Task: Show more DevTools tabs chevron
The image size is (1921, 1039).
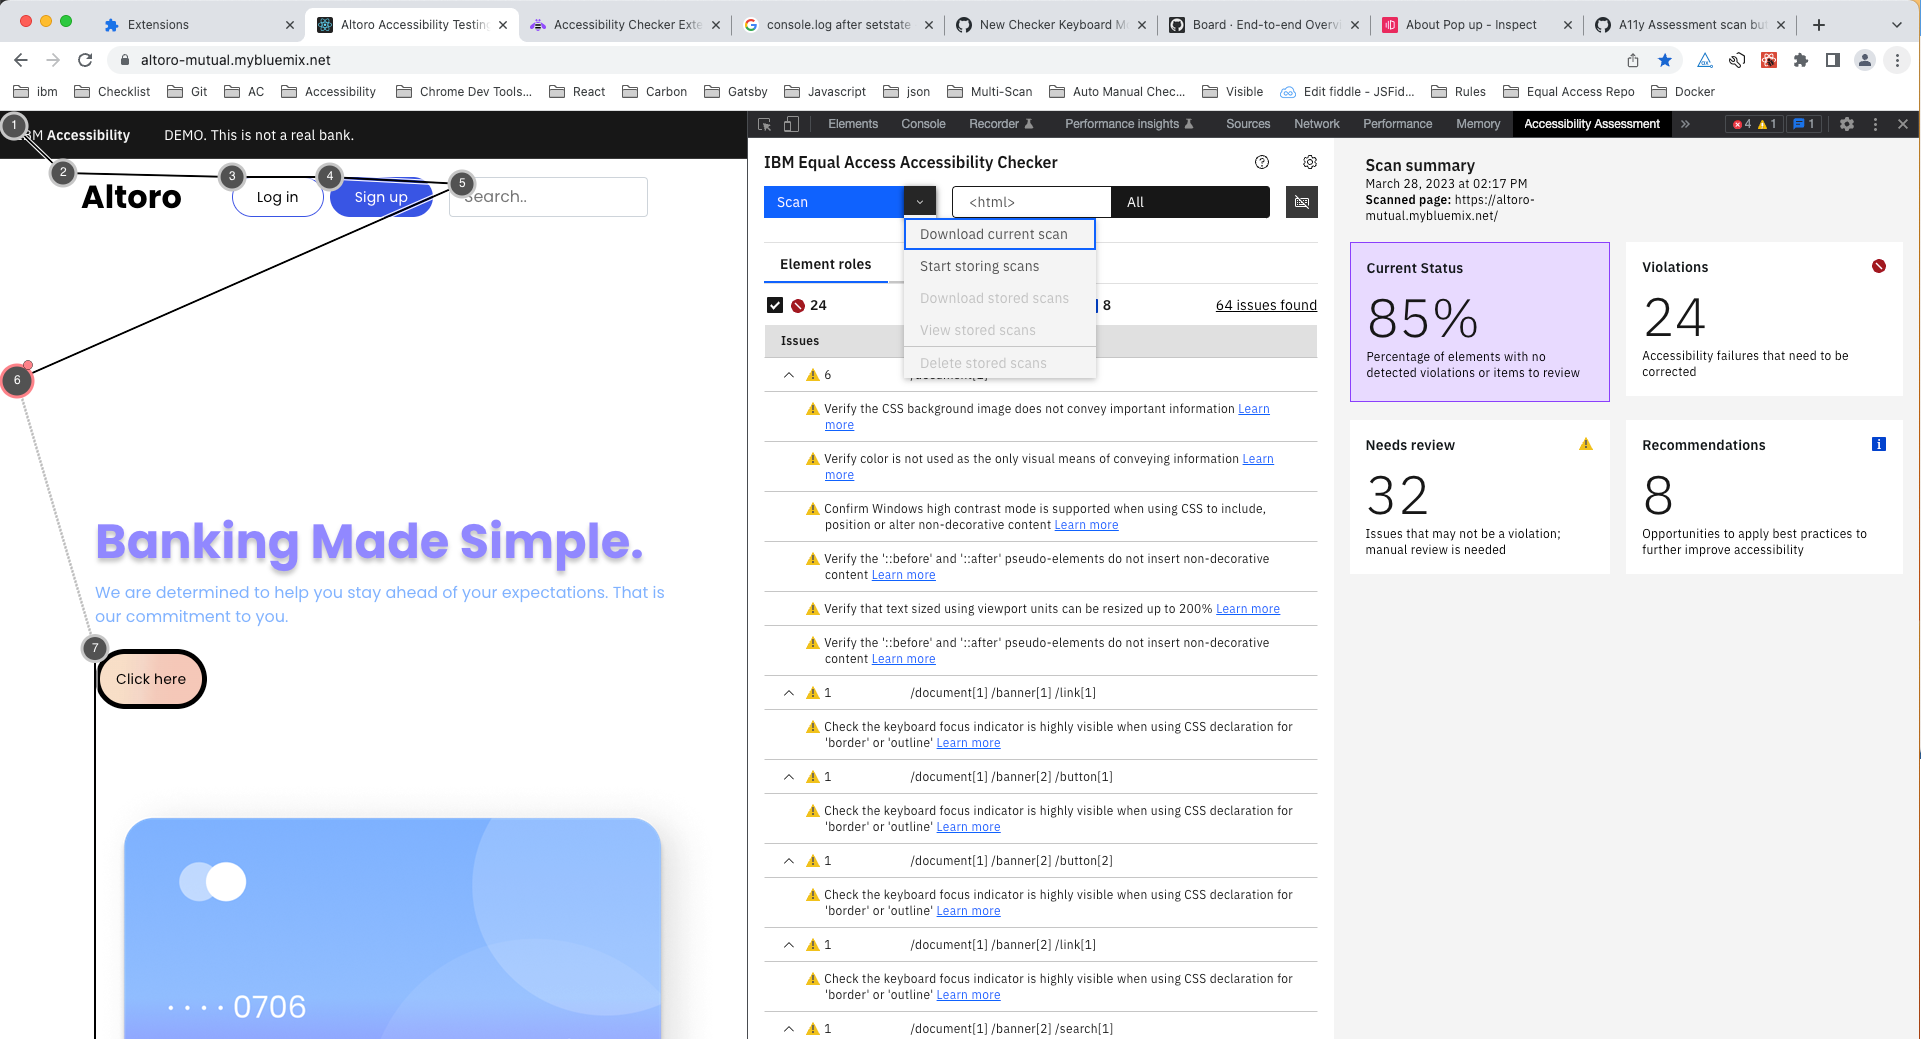Action: 1685,124
